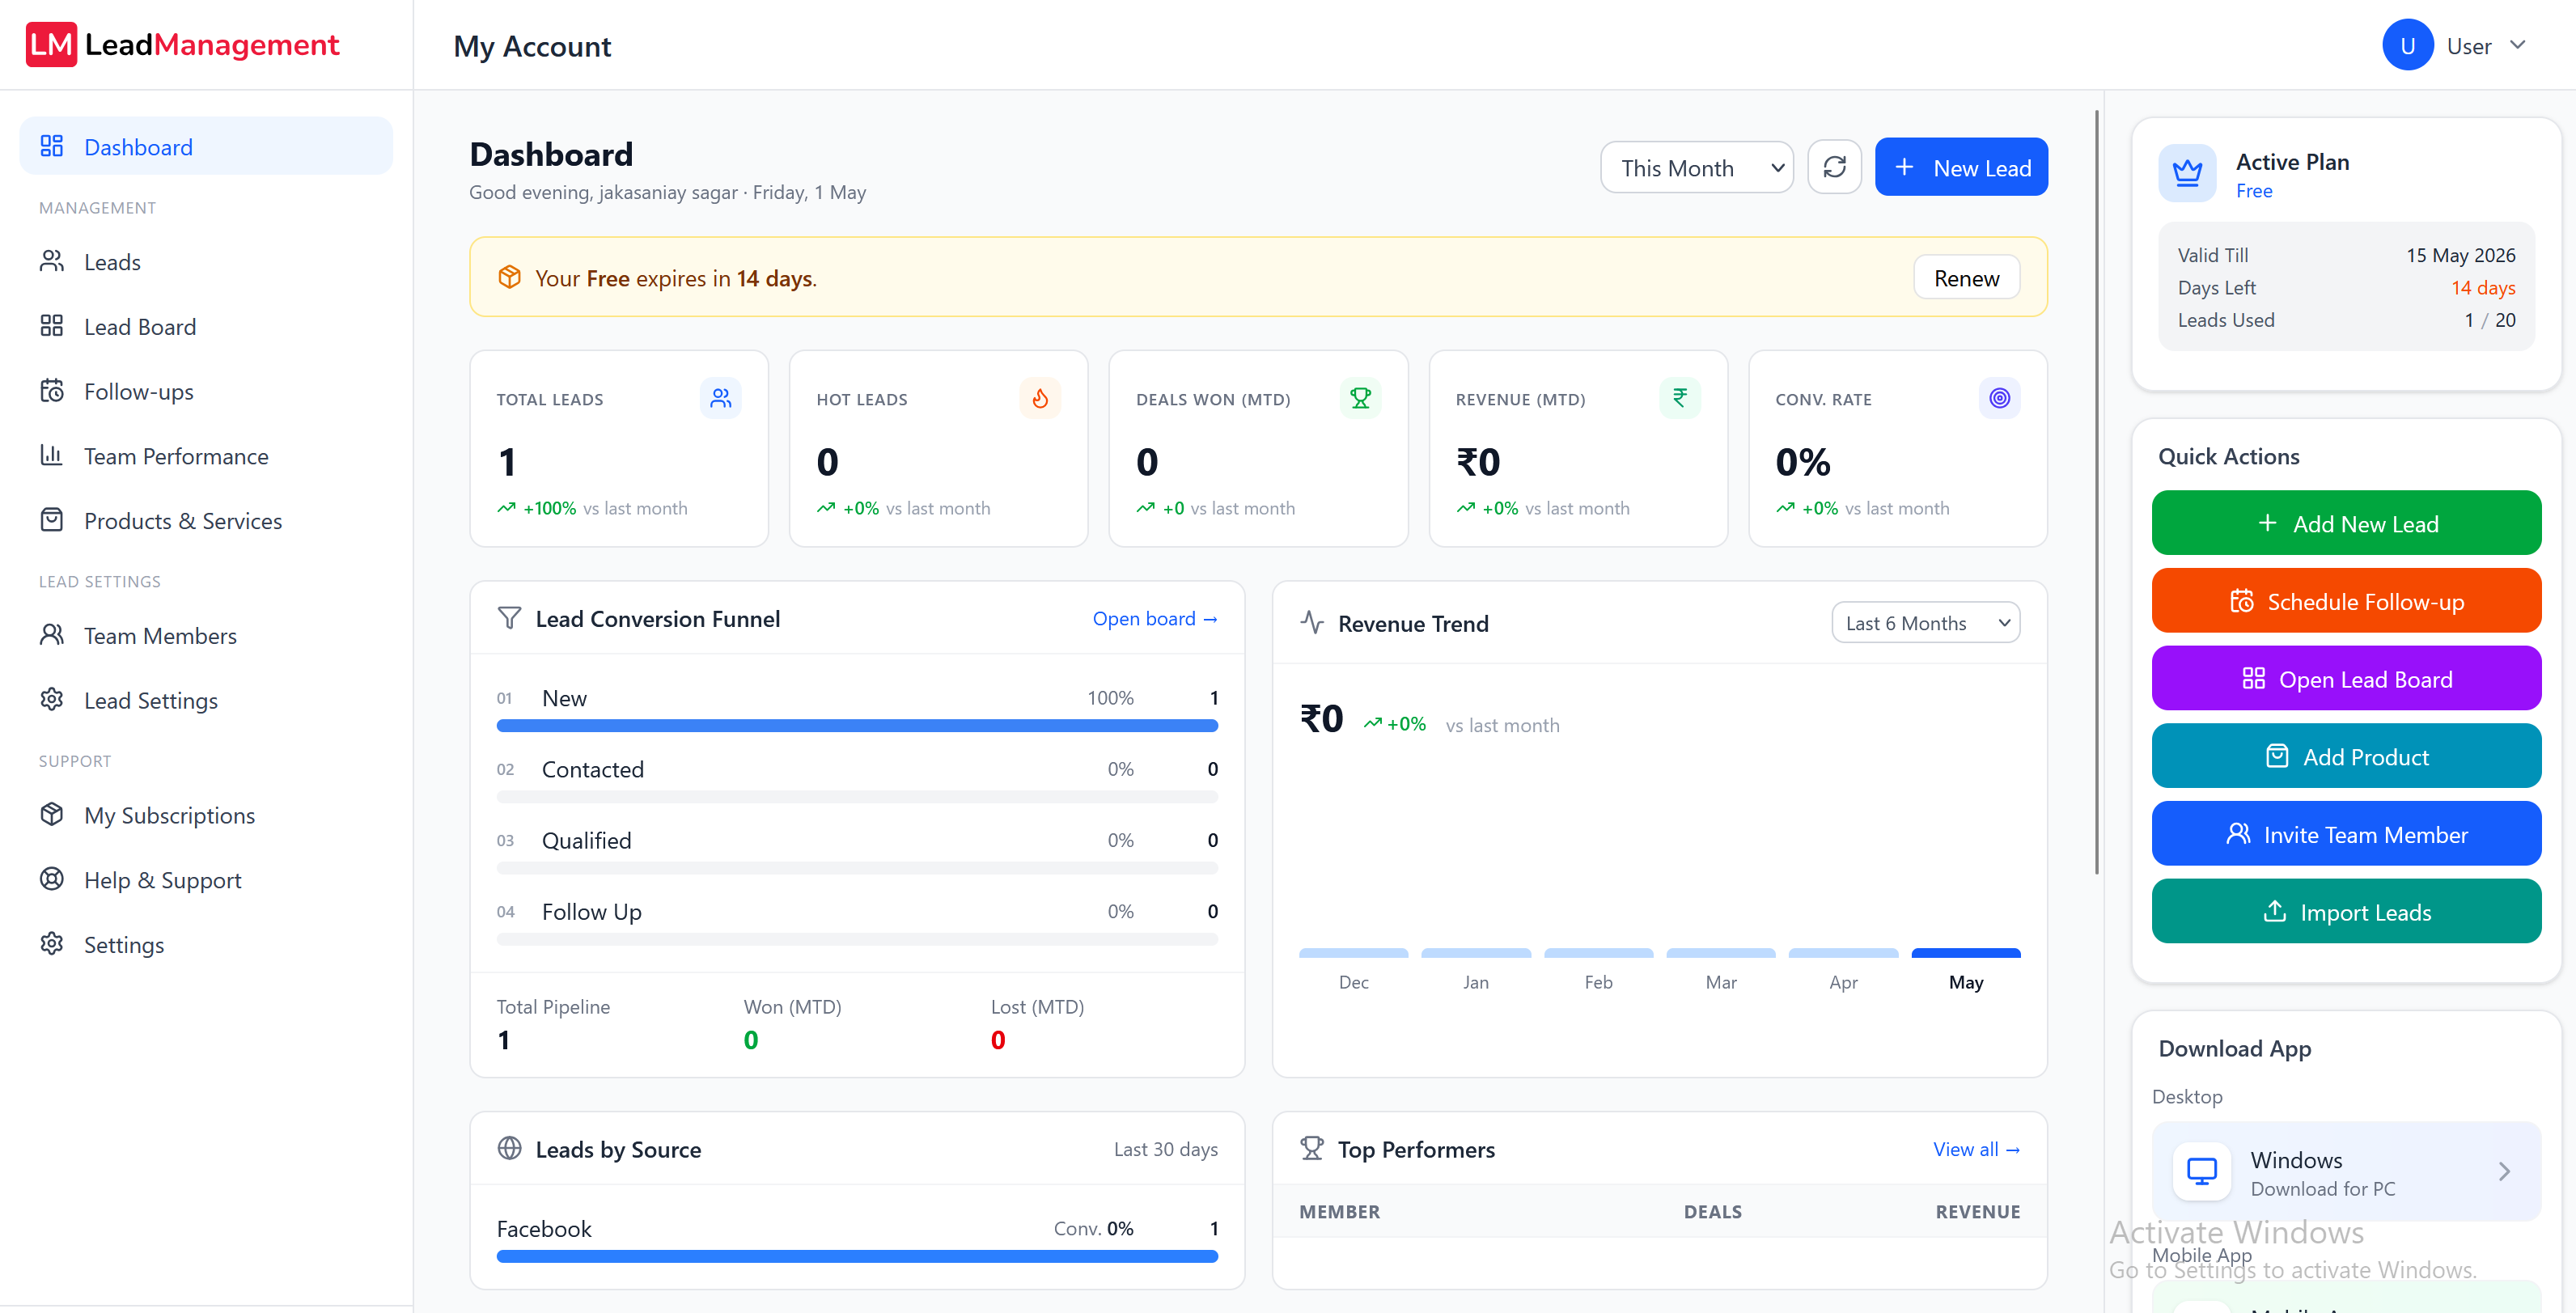This screenshot has height=1313, width=2576.
Task: Click the Active Plan crown icon
Action: pos(2187,173)
